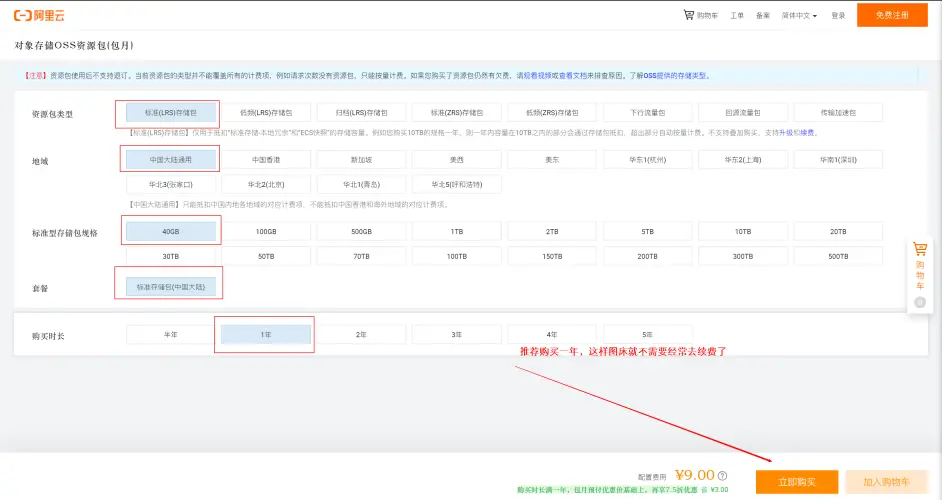Select the 标准存储包(中国大陆) package
Screen dimensions: 942x500
click(171, 287)
